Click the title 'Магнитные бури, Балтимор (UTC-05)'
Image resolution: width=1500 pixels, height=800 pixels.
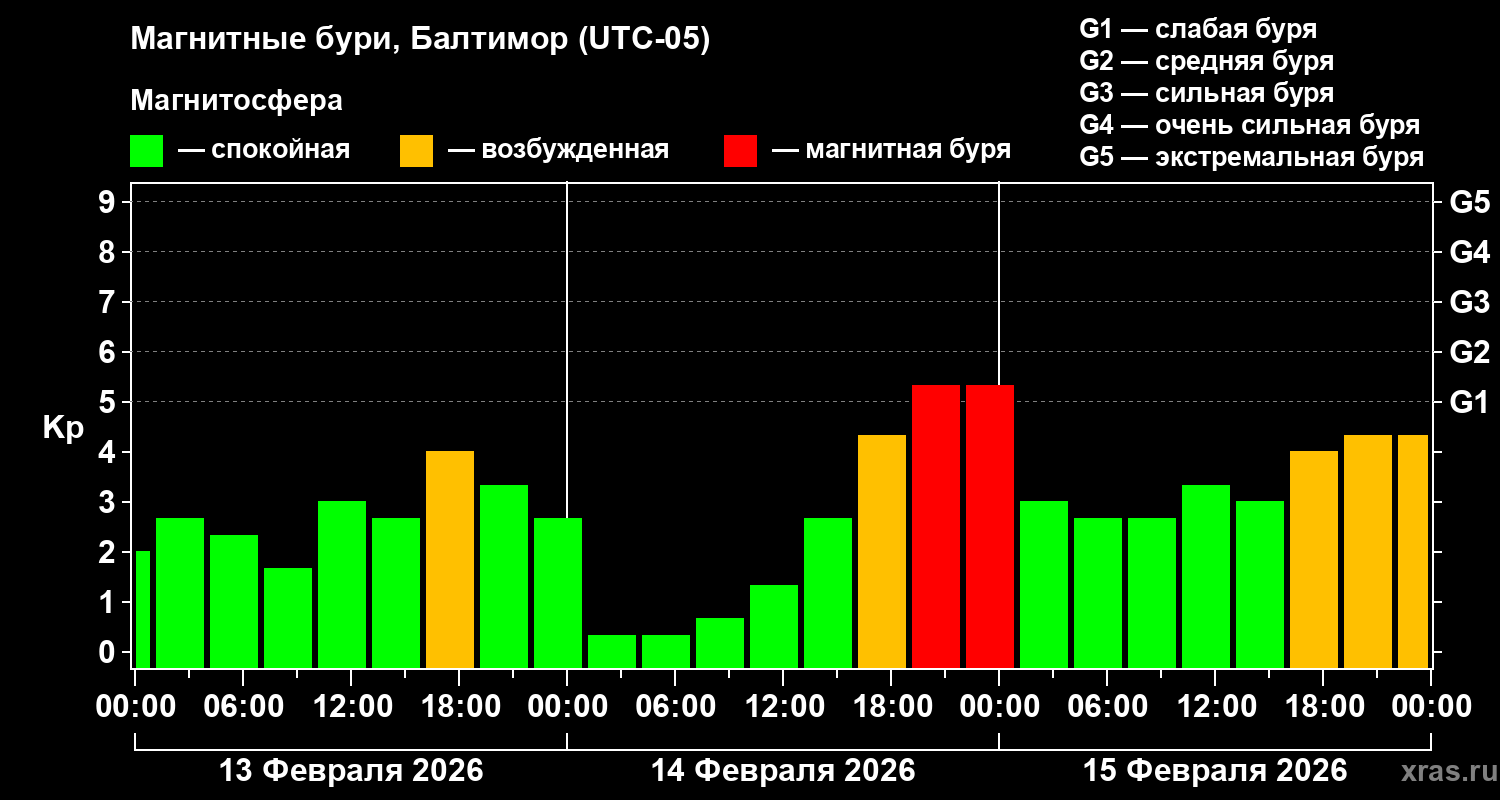(420, 41)
